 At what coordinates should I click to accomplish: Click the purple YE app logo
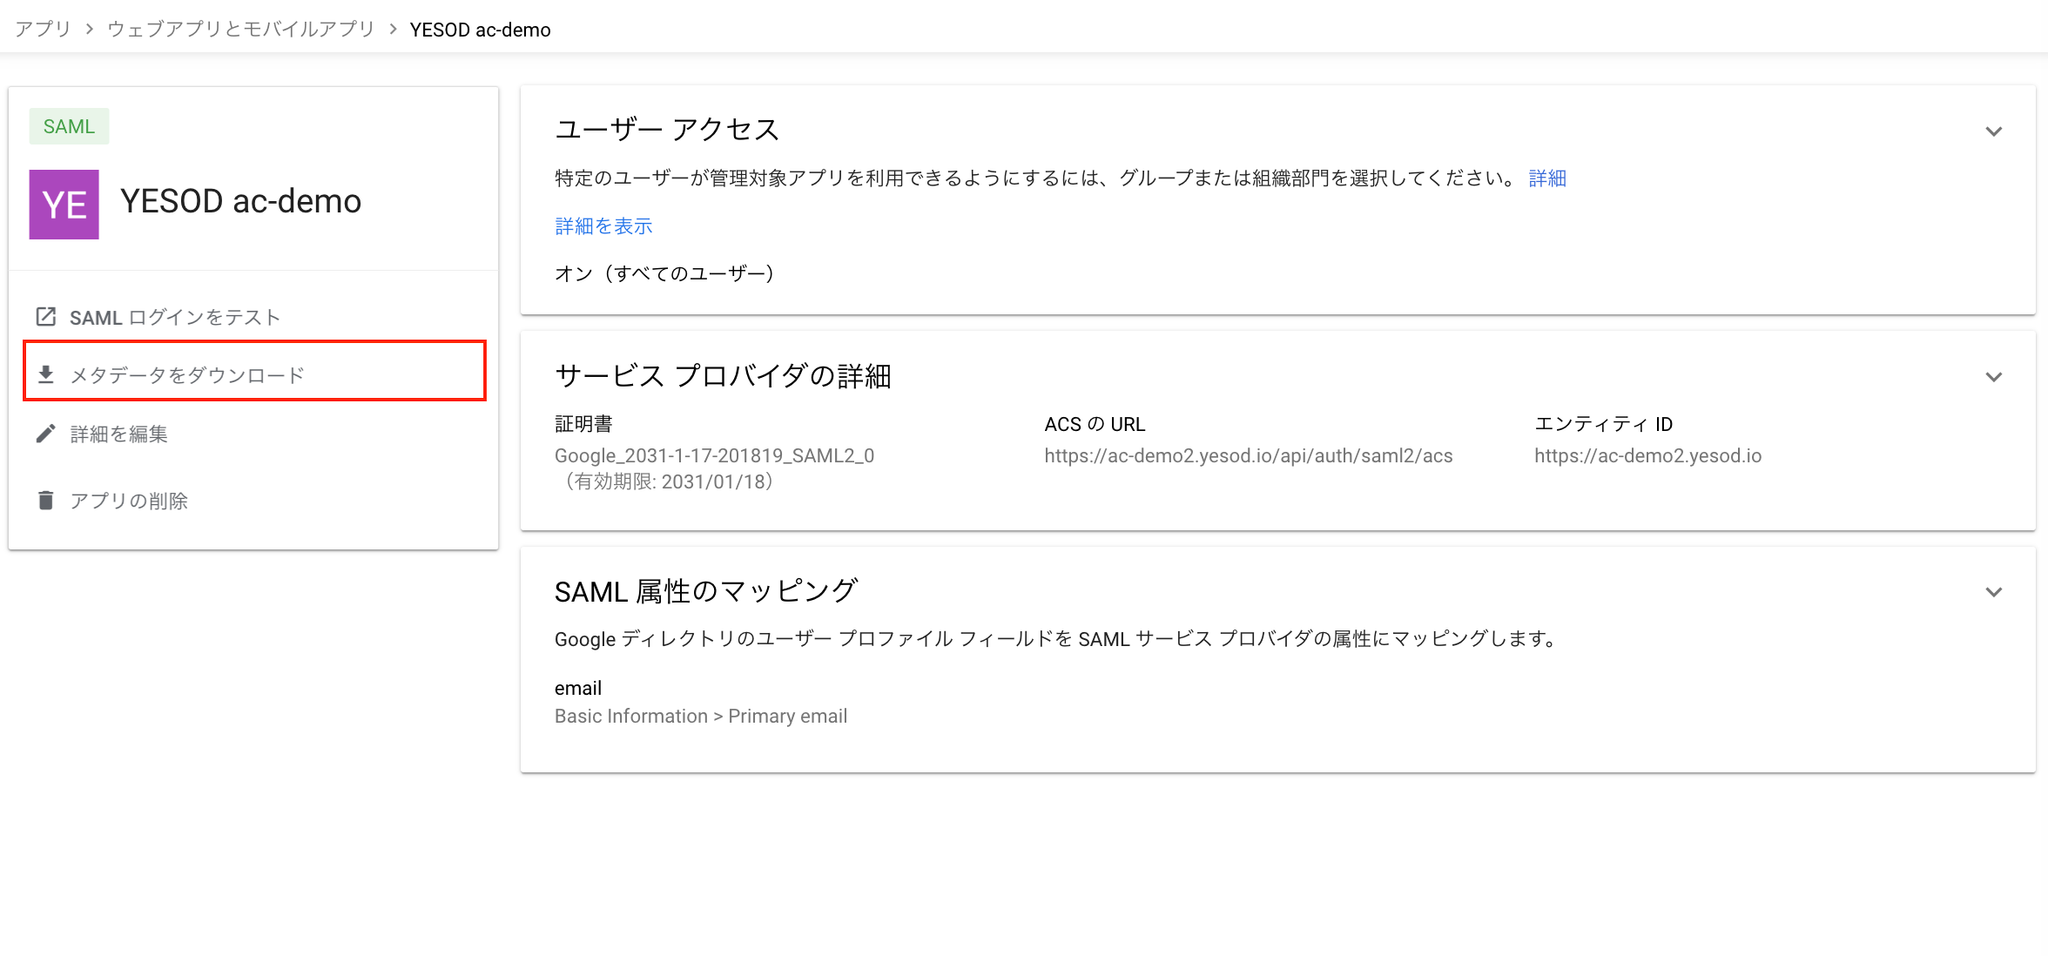pos(64,204)
